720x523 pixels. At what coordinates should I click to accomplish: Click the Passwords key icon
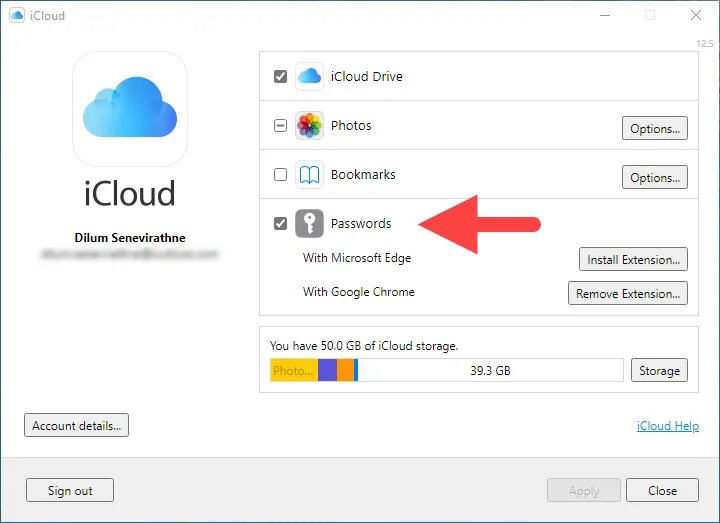tap(309, 224)
